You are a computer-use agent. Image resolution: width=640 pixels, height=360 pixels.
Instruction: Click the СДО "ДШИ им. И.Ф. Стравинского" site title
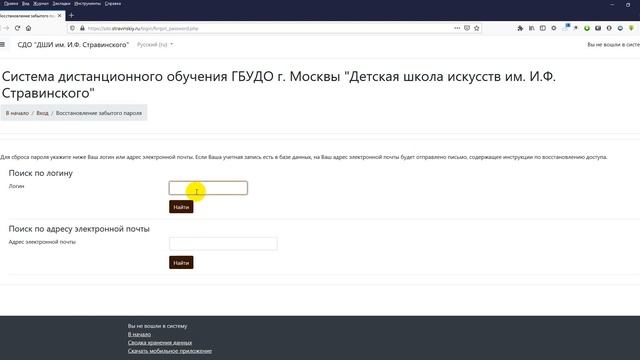pyautogui.click(x=73, y=44)
